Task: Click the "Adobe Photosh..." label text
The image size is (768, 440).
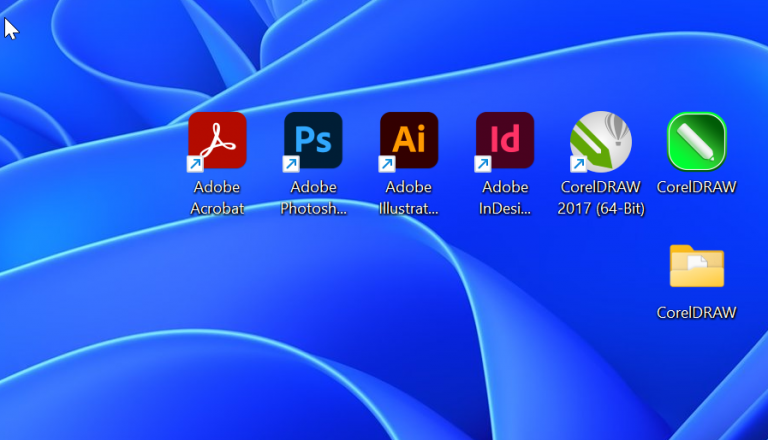Action: click(313, 198)
